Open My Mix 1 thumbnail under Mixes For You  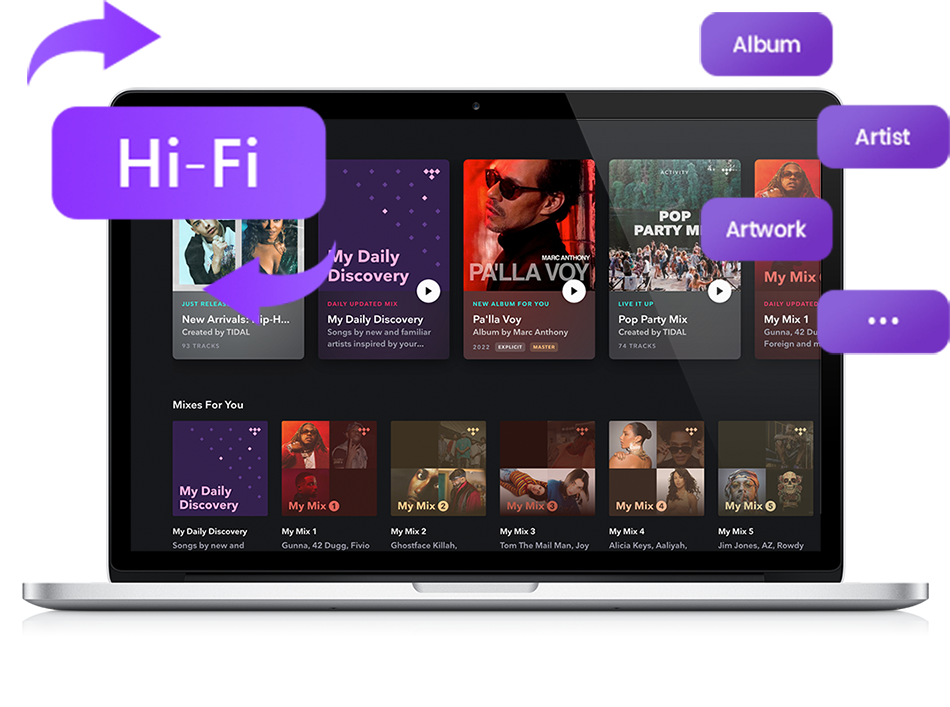(x=329, y=468)
